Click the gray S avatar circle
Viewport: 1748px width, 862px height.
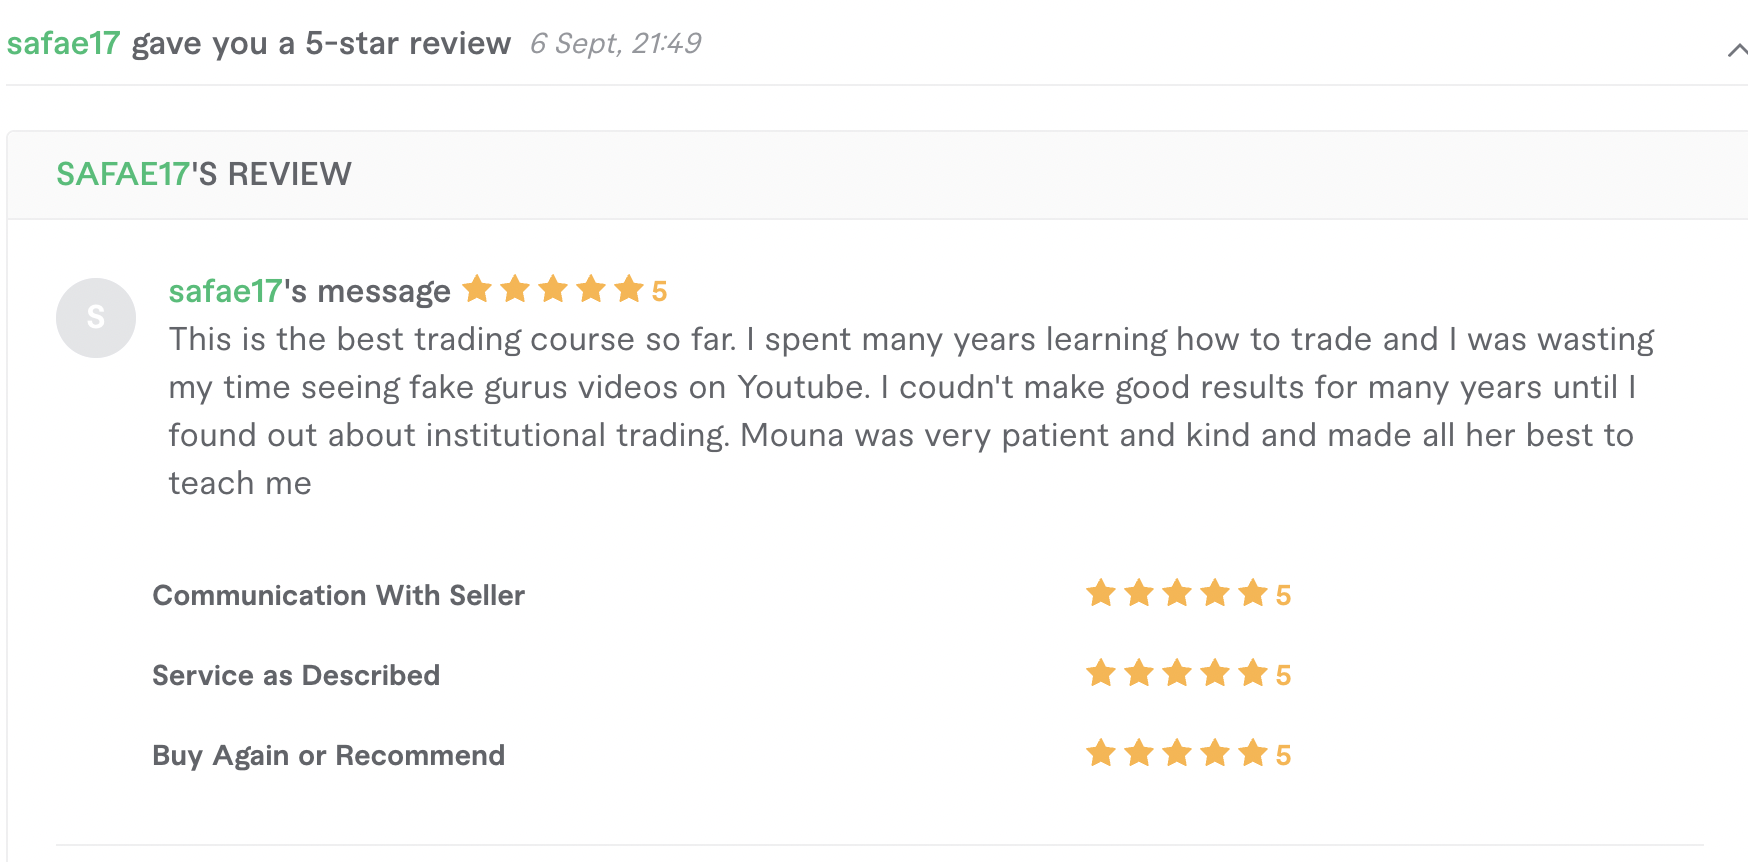coord(96,318)
